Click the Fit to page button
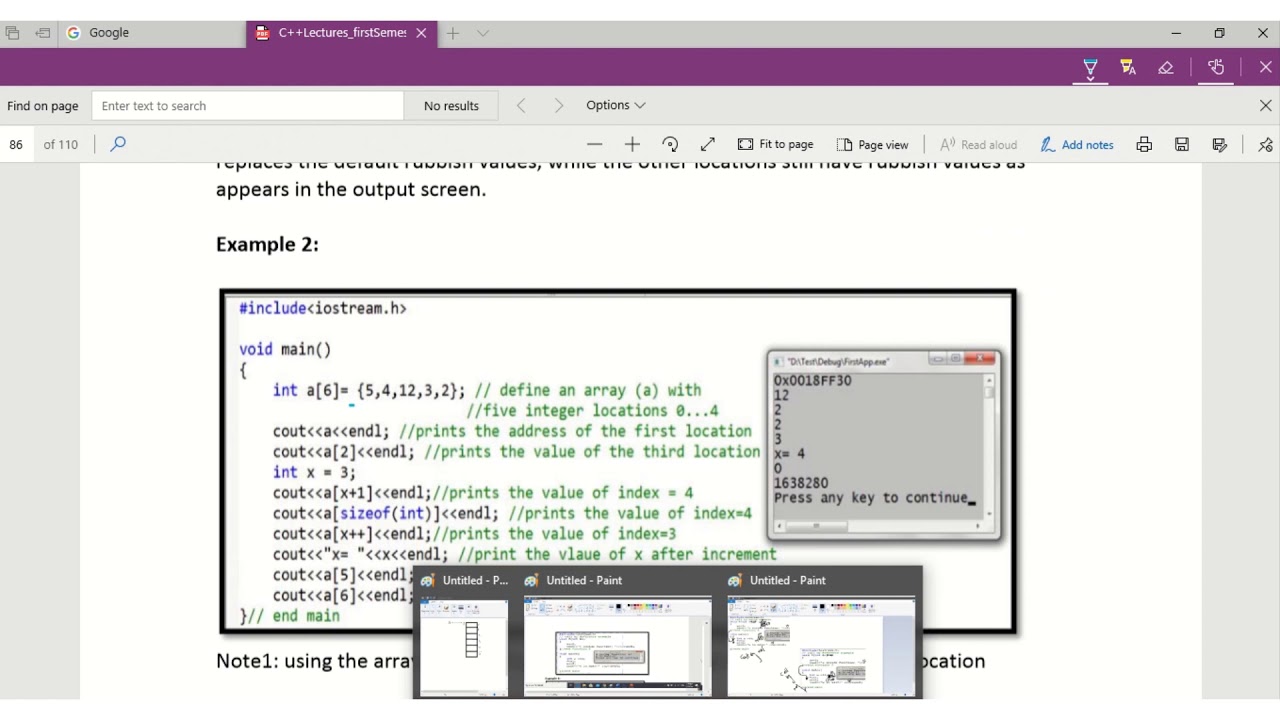 pyautogui.click(x=776, y=144)
